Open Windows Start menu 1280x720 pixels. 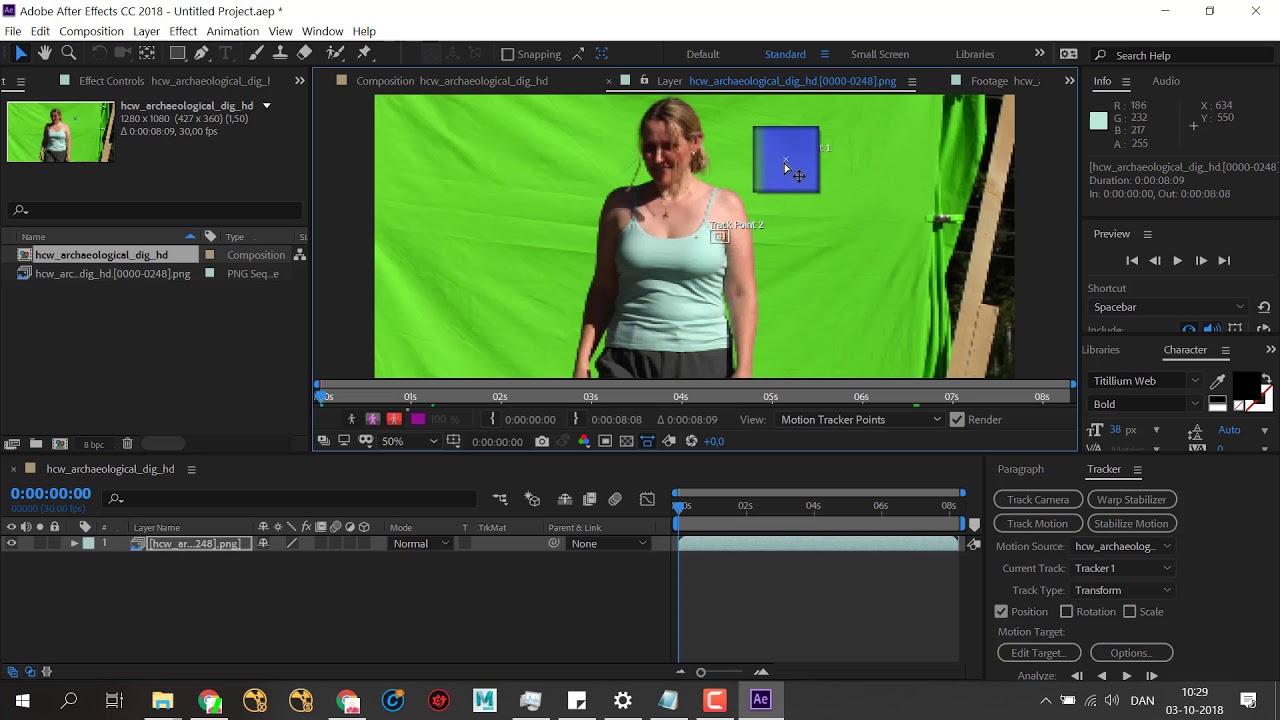point(22,700)
